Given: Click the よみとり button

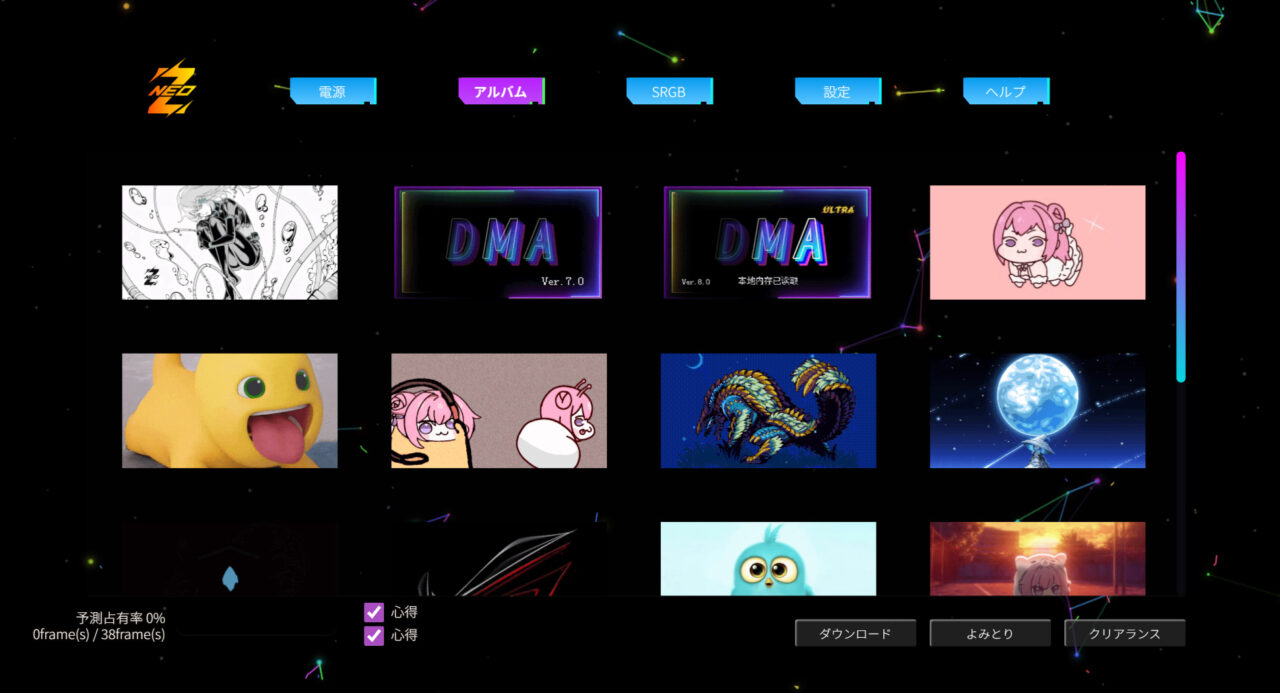Looking at the screenshot, I should [989, 633].
